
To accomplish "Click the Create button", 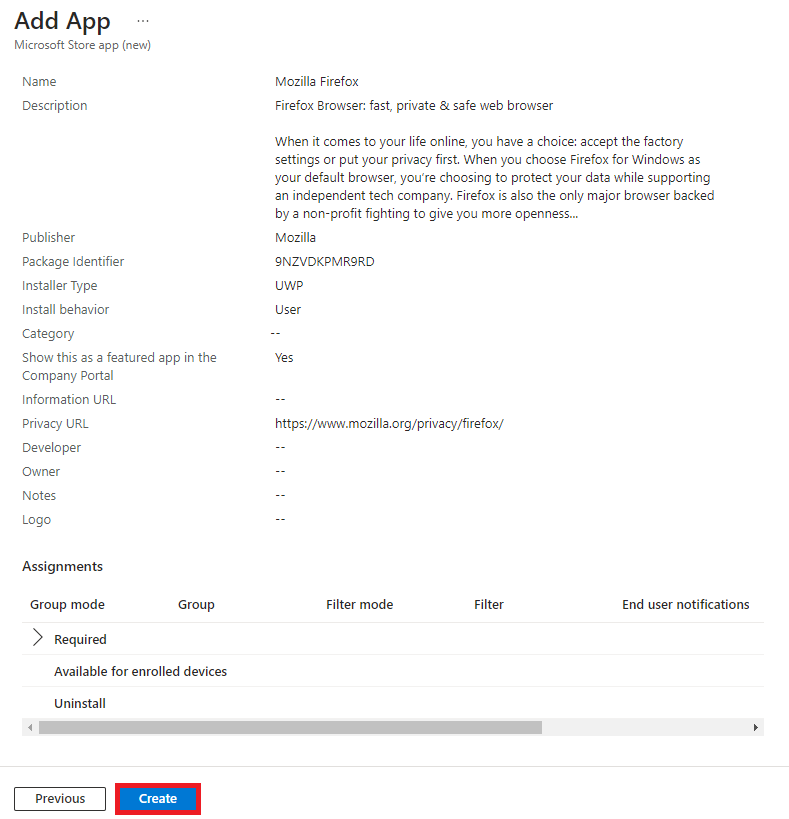I will point(158,799).
